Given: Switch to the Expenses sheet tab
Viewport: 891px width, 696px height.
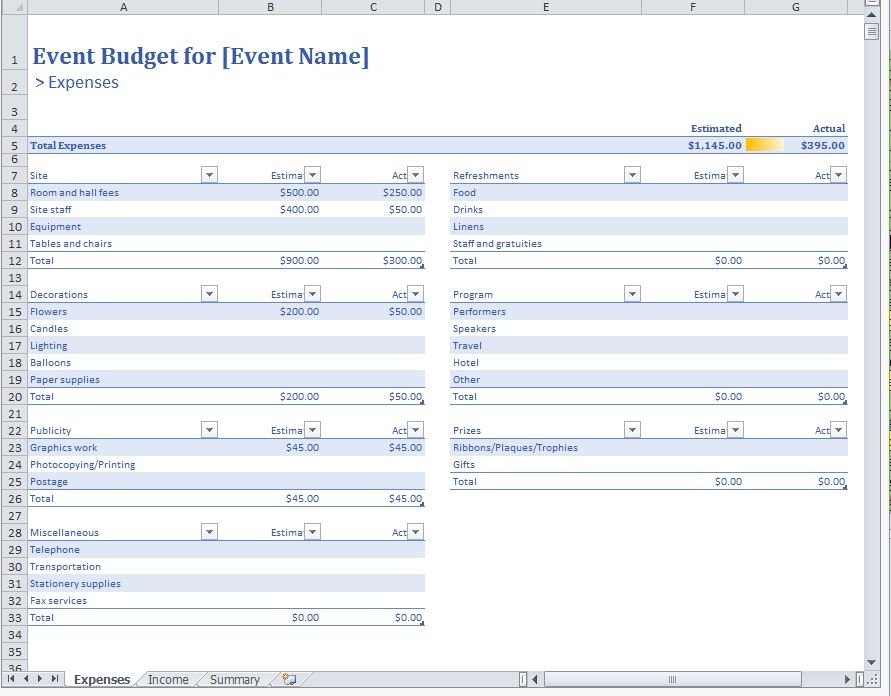Looking at the screenshot, I should 102,680.
